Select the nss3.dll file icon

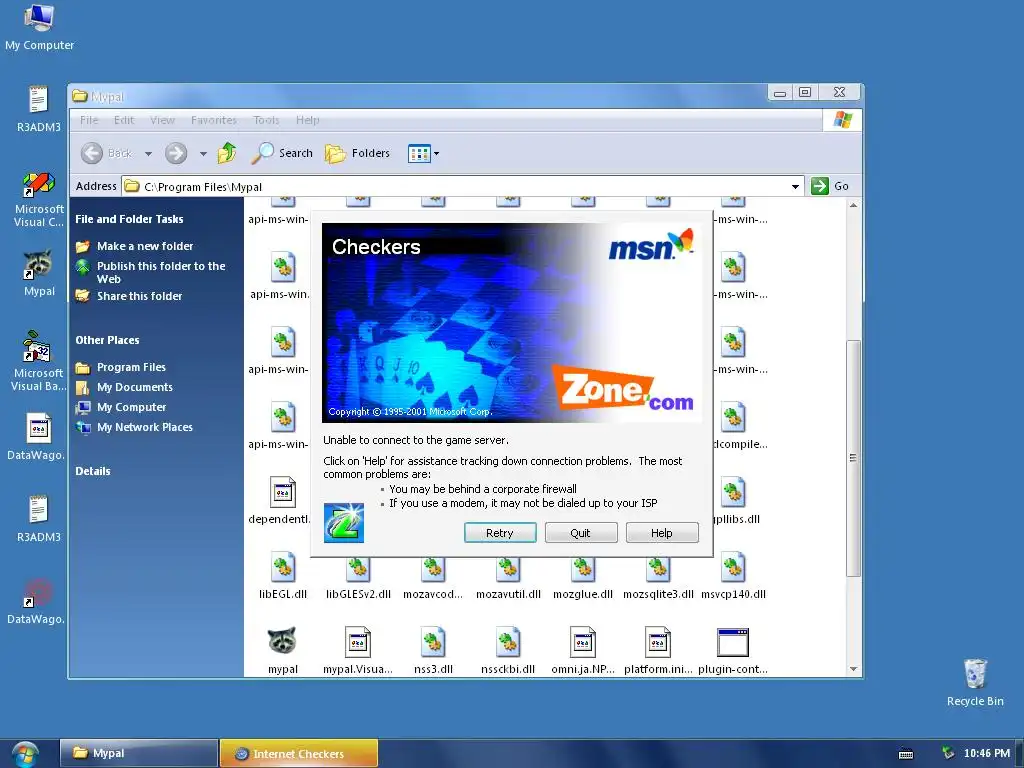433,643
